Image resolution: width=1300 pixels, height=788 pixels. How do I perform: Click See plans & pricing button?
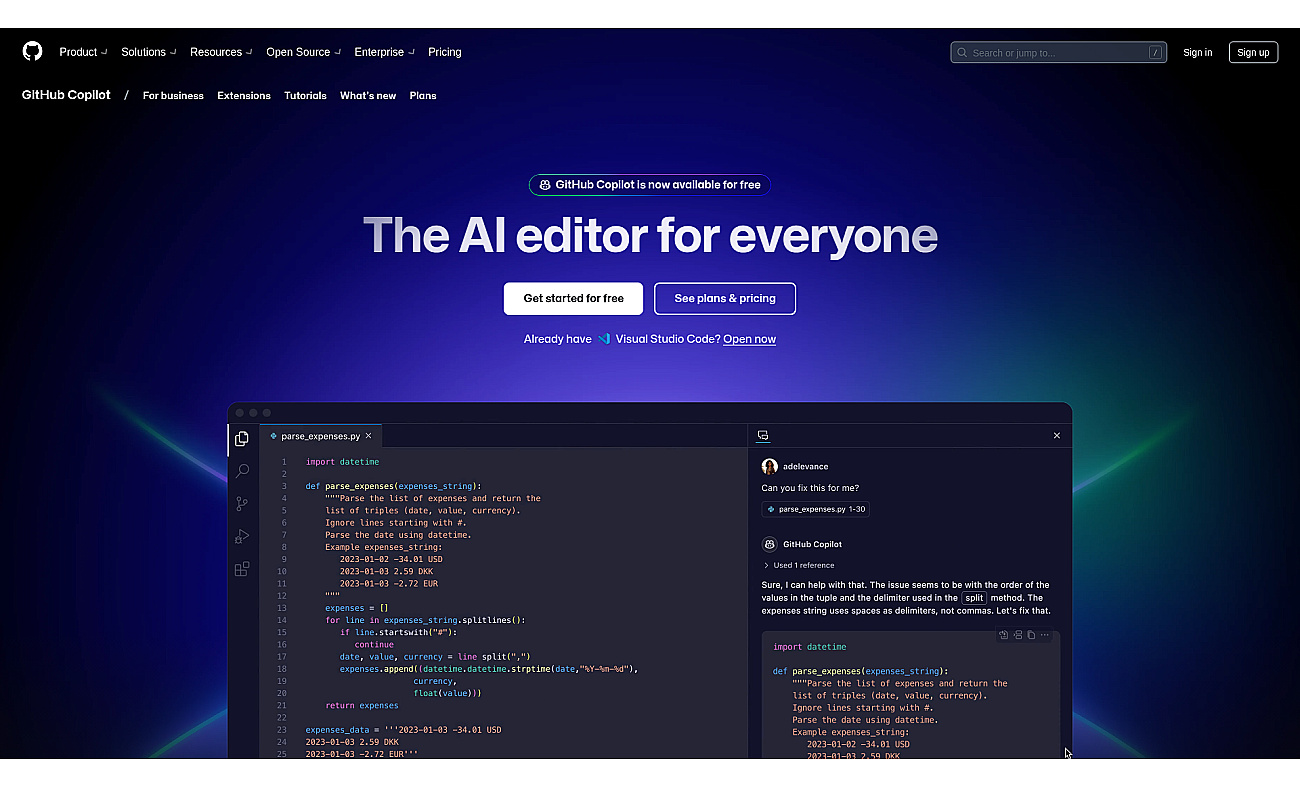tap(725, 298)
